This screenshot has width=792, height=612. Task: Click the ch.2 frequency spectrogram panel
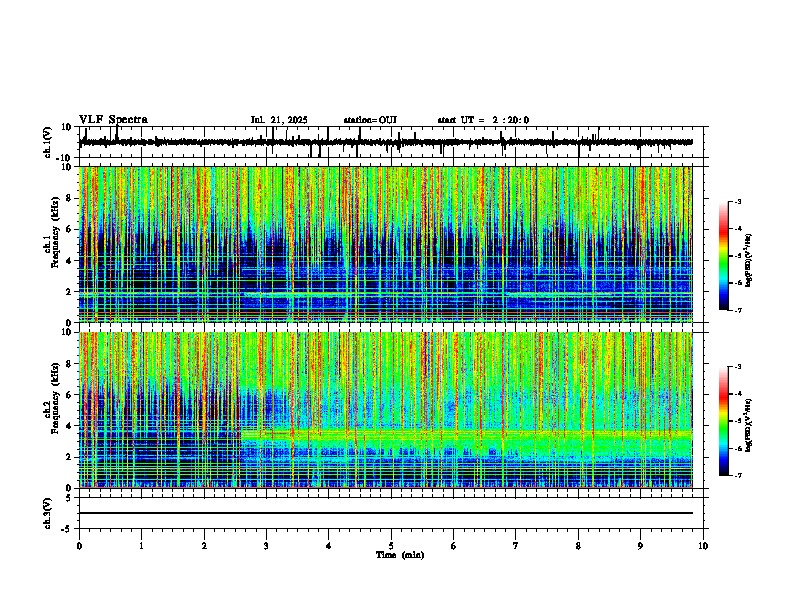click(x=386, y=410)
